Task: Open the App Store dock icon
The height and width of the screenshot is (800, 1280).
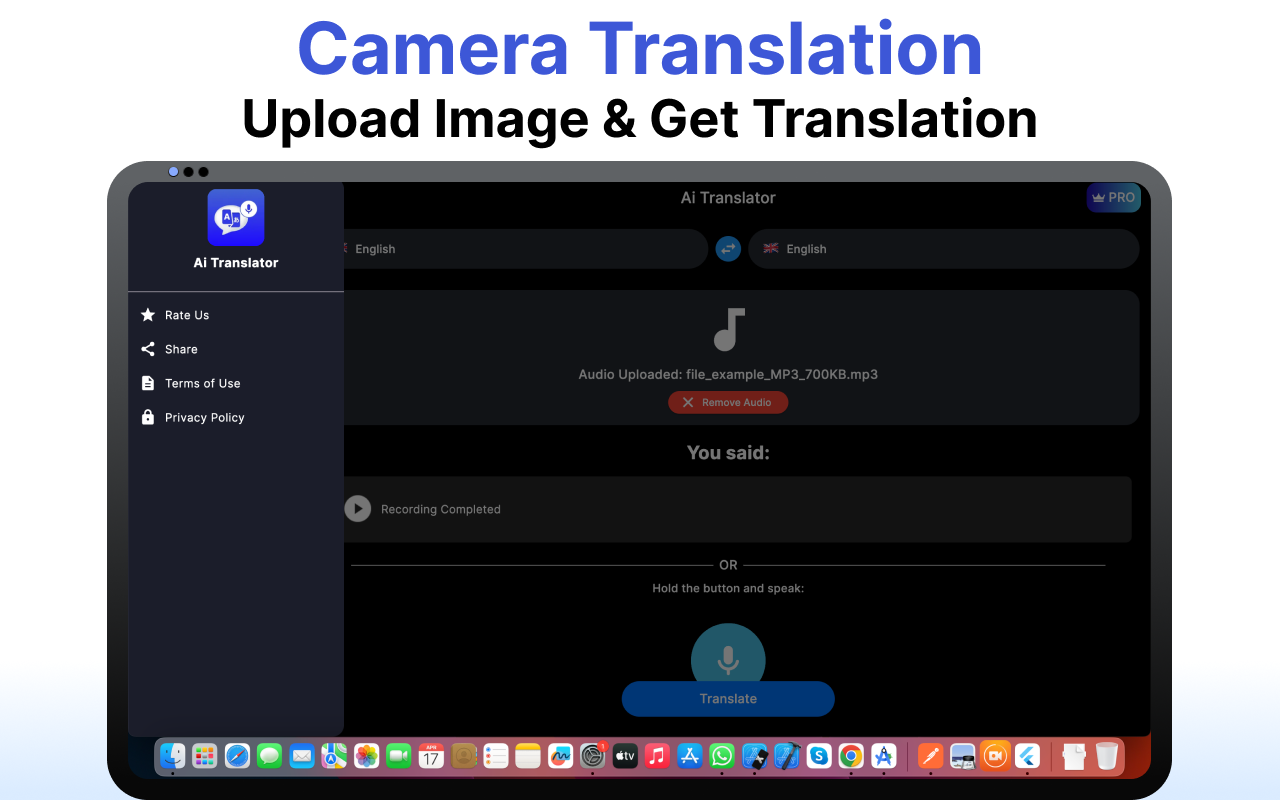Action: point(690,756)
